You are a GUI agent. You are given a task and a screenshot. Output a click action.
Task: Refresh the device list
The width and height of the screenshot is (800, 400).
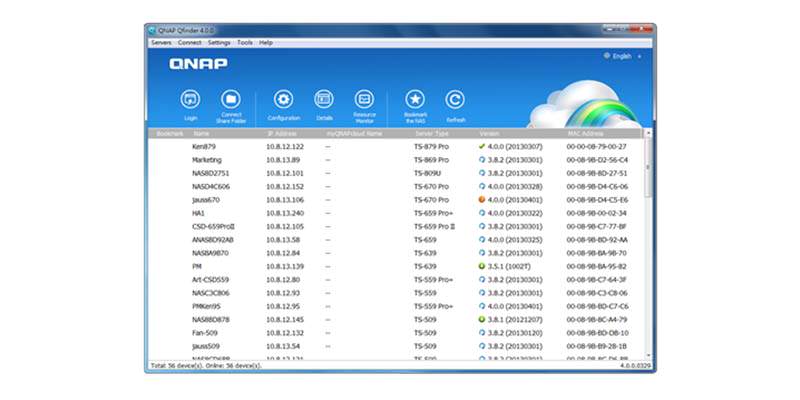455,99
